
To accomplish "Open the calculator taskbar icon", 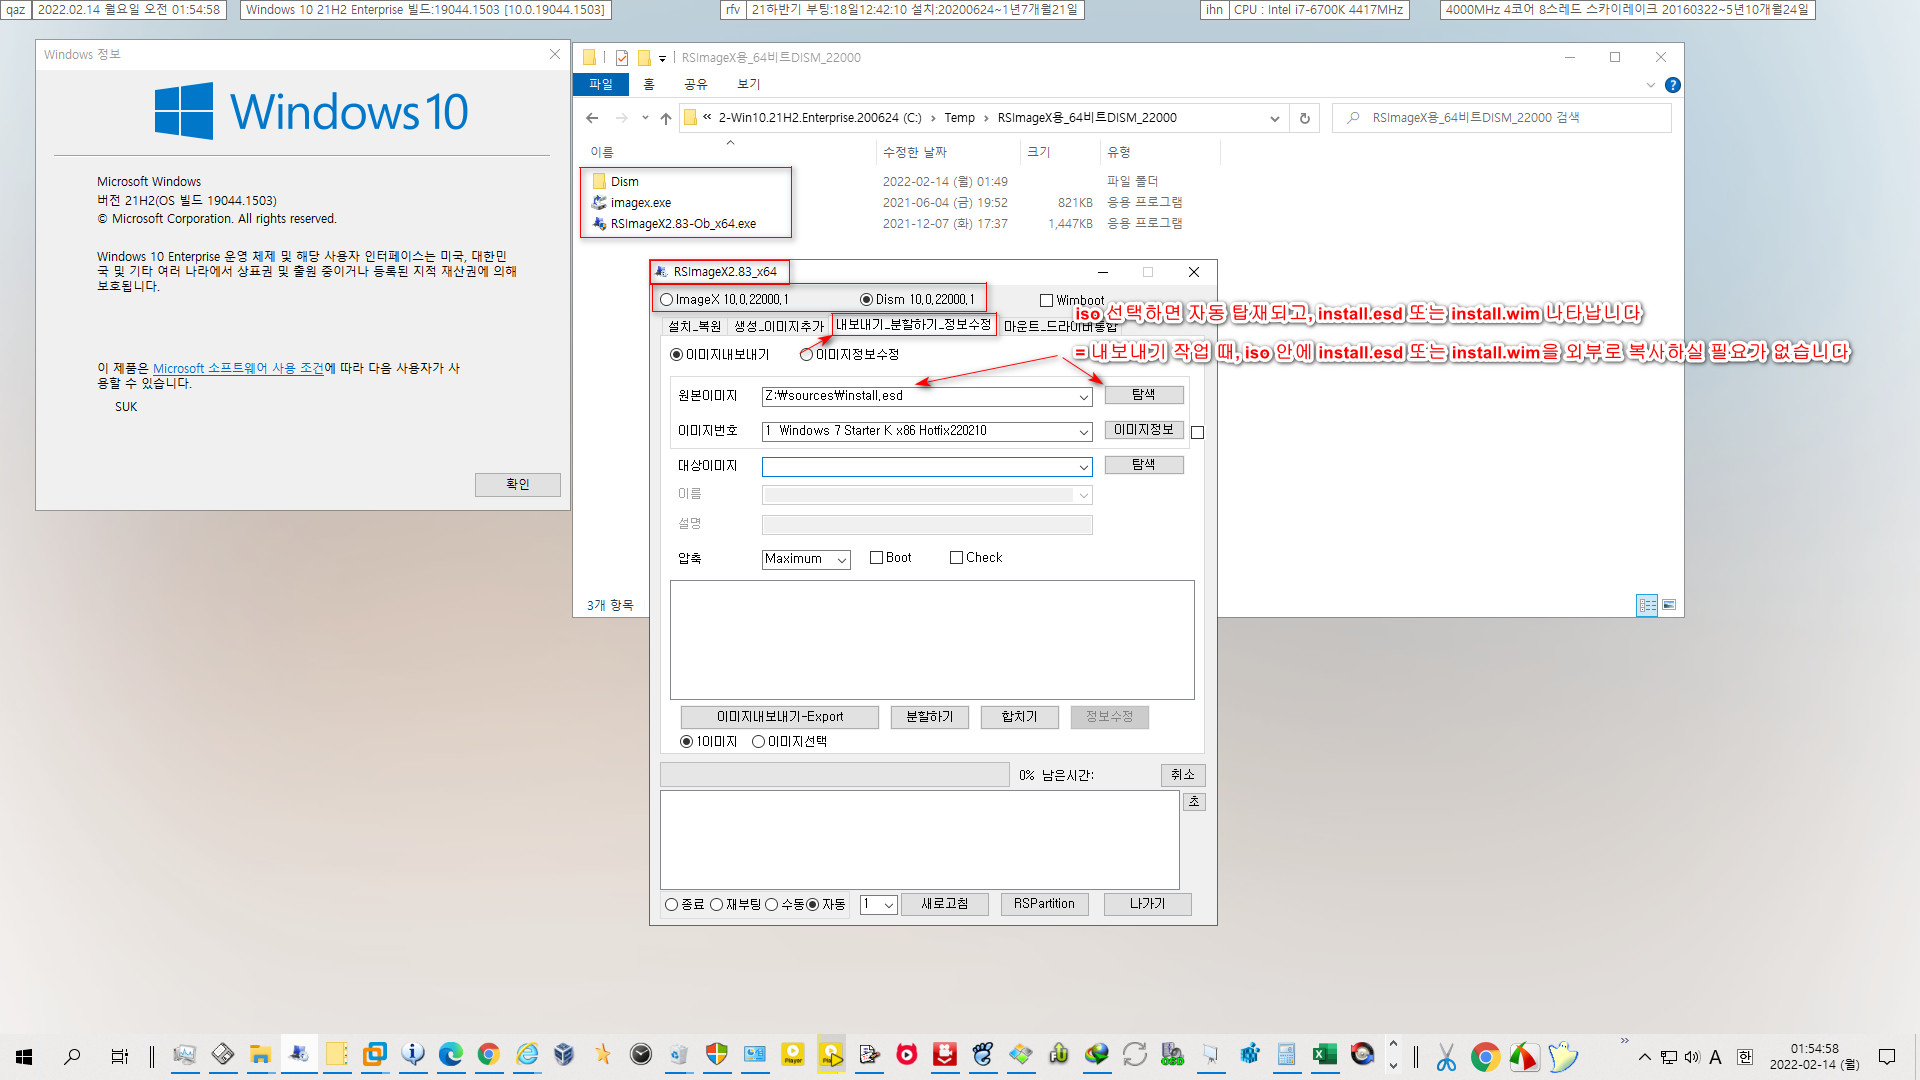I will [x=1287, y=1055].
